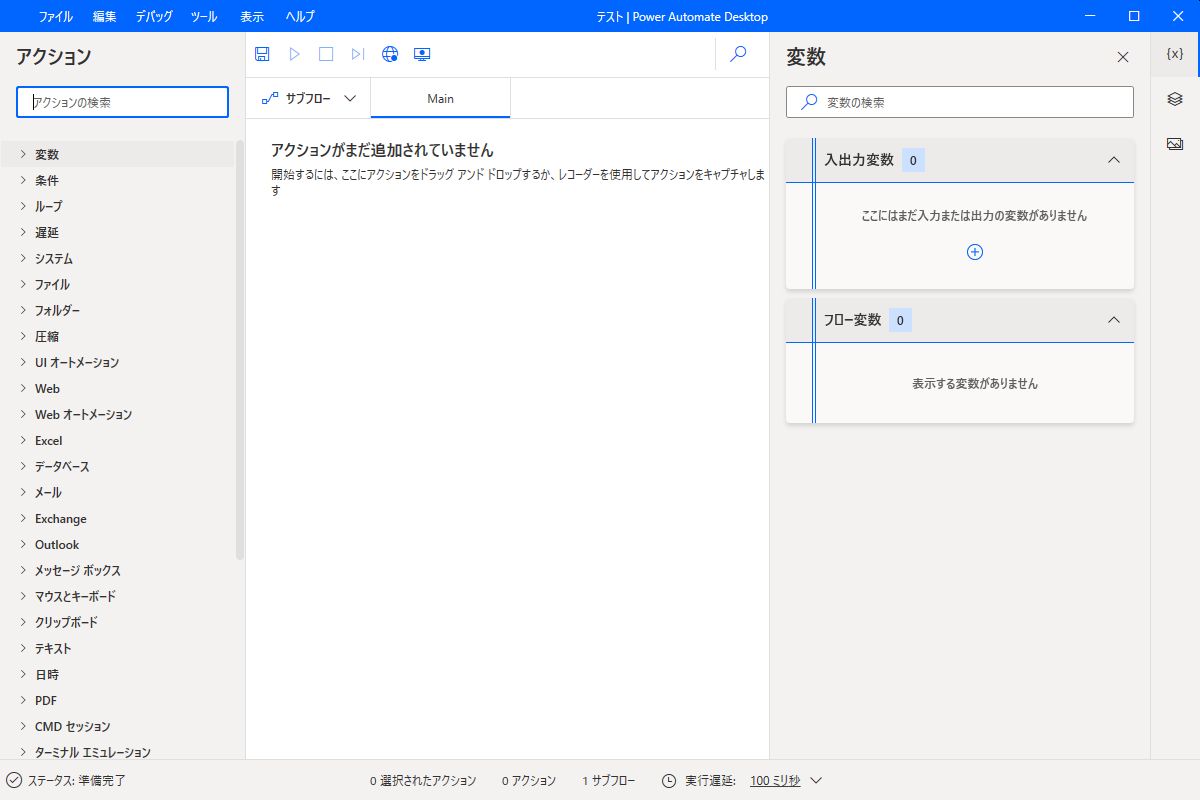Open the ファイル menu
Screen dimensions: 1200x800
pos(55,16)
